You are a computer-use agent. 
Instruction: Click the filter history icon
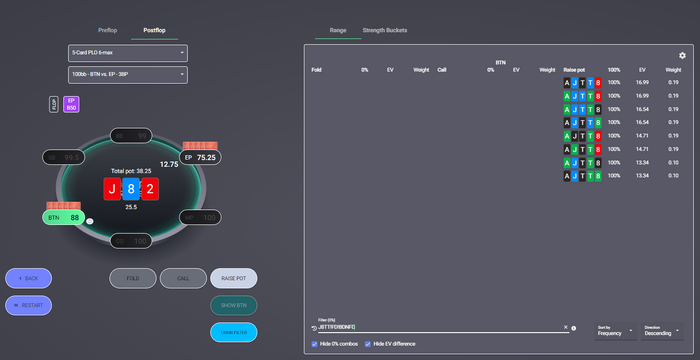tap(314, 328)
